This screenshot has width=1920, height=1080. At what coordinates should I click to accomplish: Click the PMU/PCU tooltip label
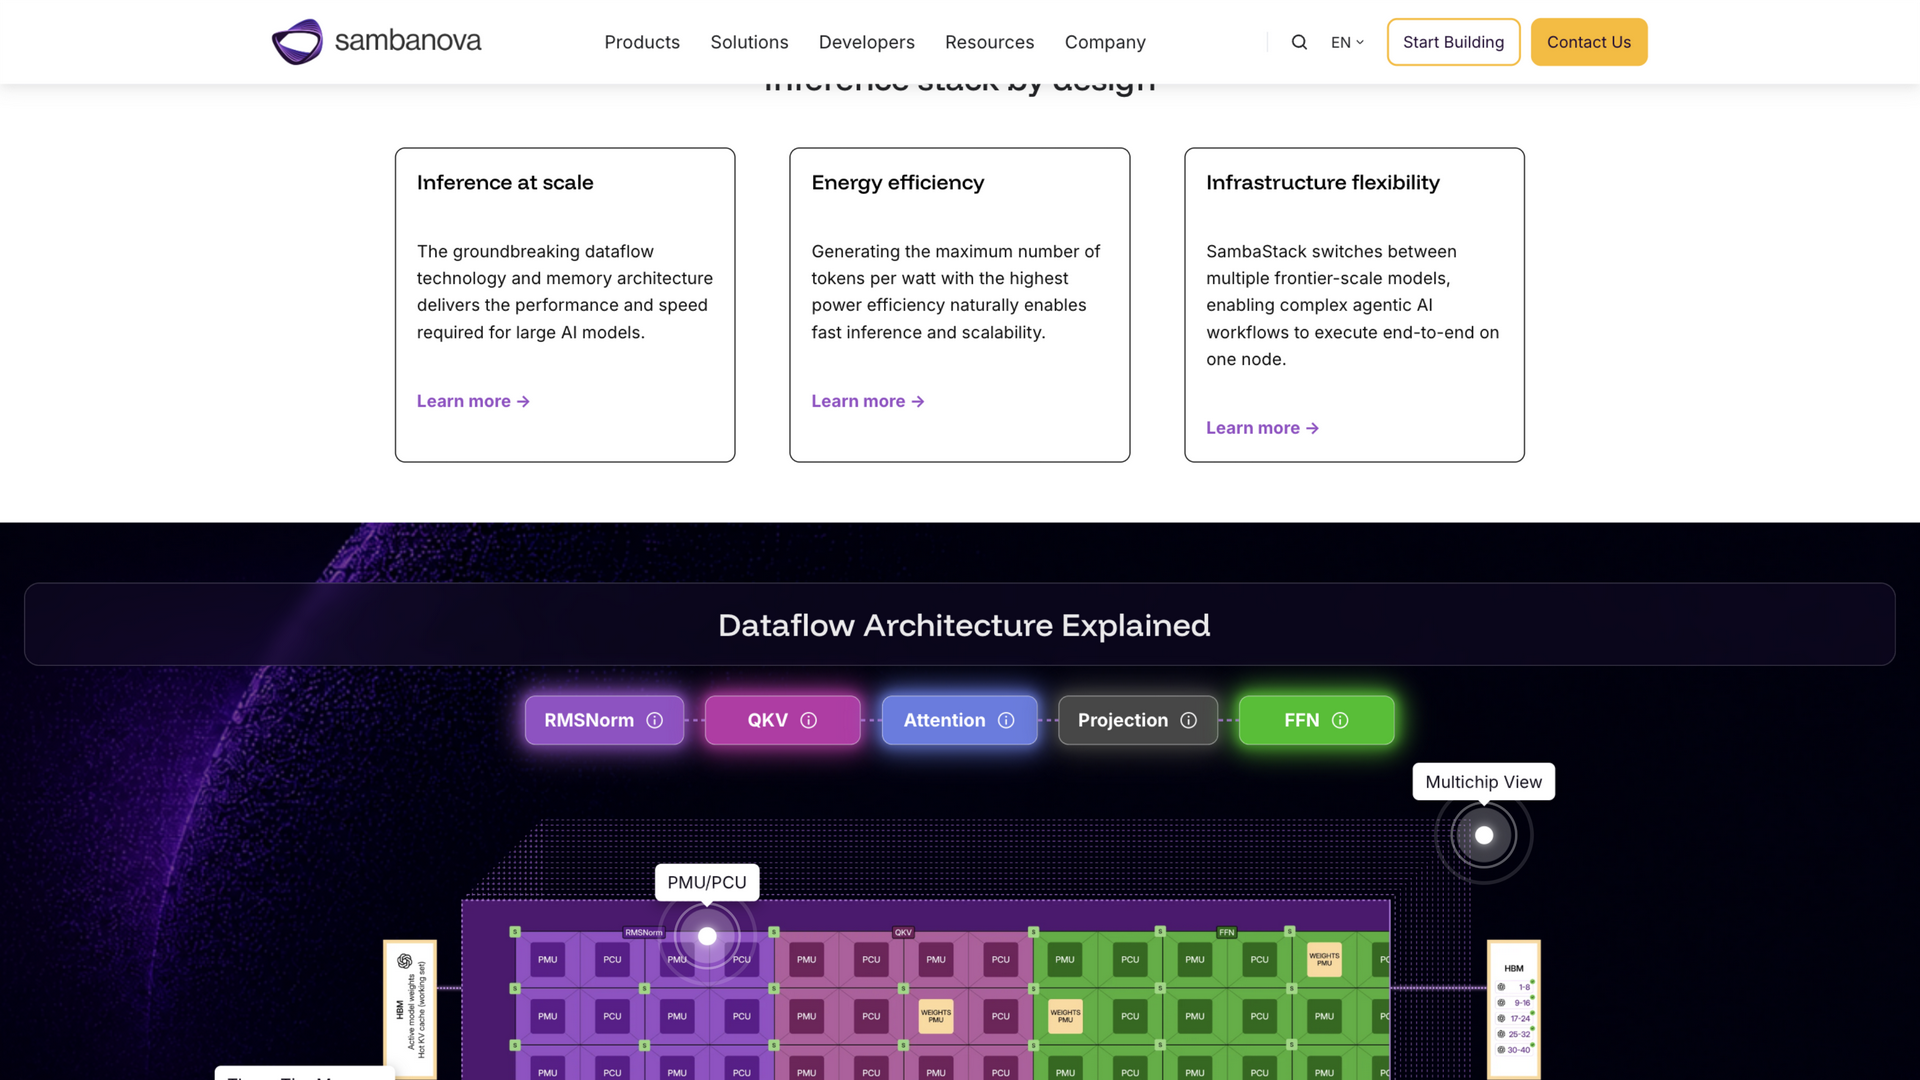tap(707, 882)
